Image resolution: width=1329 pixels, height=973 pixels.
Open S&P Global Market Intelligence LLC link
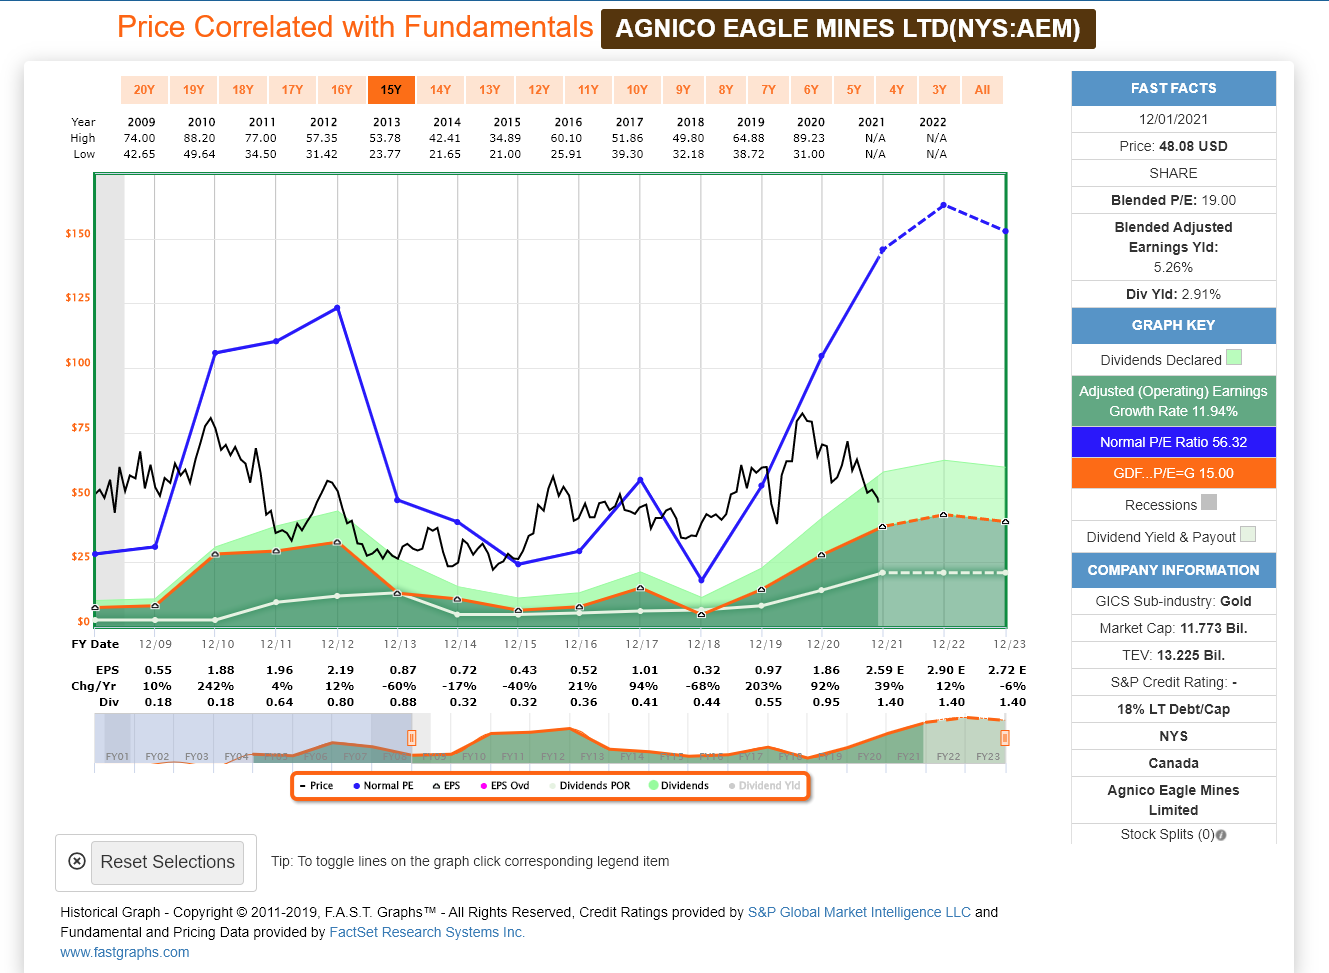coord(859,912)
